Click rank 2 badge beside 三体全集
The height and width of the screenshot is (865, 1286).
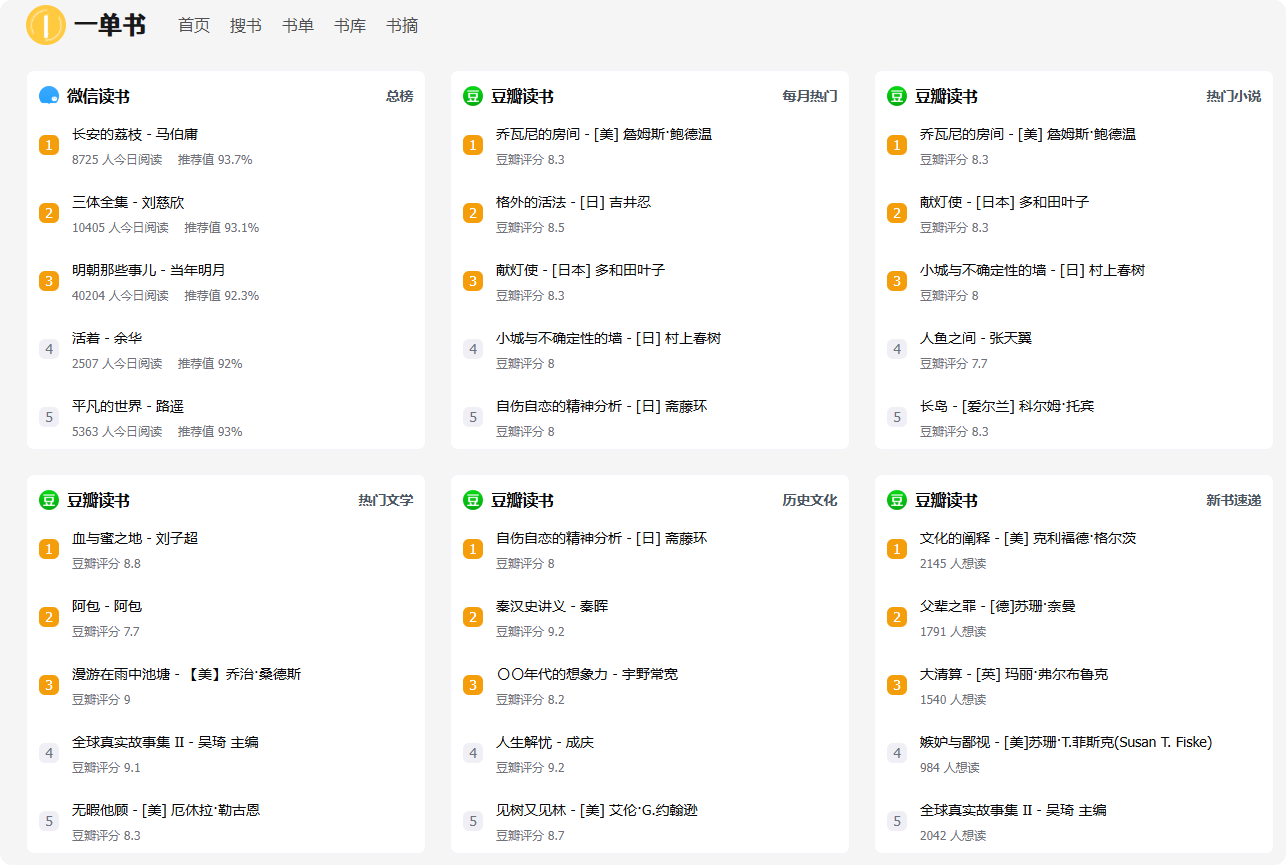tap(49, 213)
